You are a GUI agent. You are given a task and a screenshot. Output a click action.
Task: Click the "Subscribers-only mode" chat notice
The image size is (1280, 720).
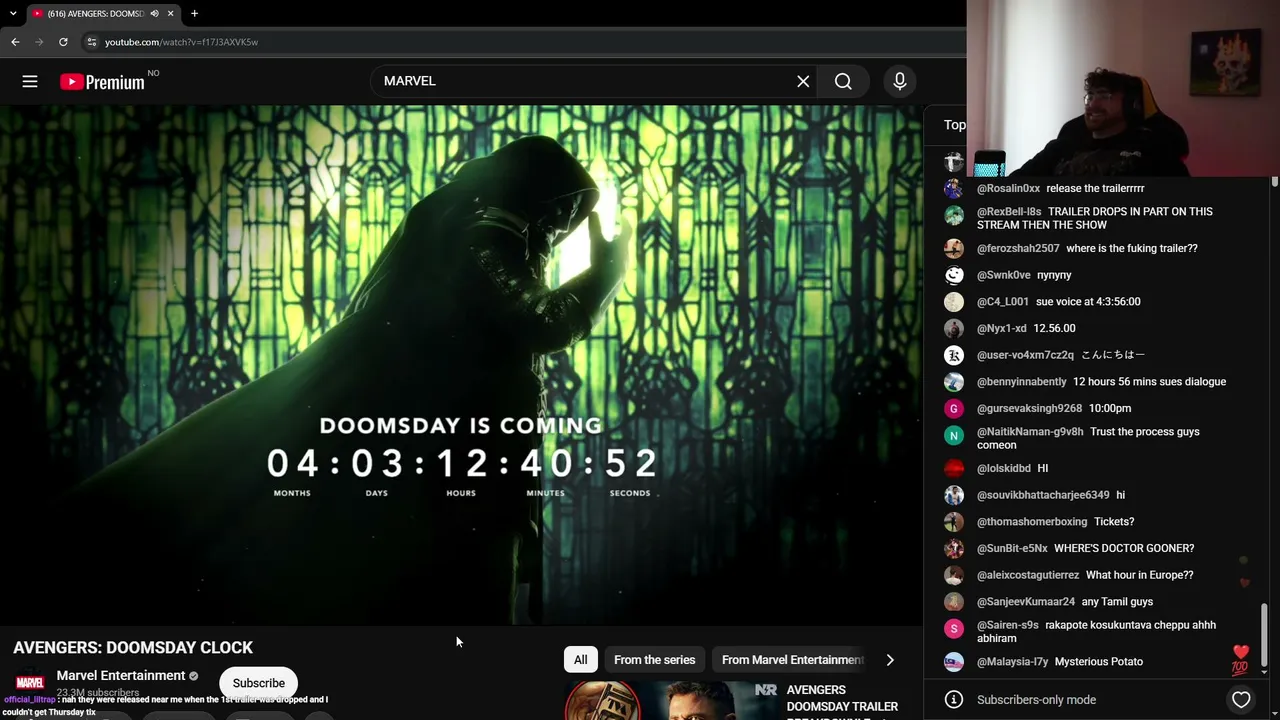click(x=1036, y=700)
